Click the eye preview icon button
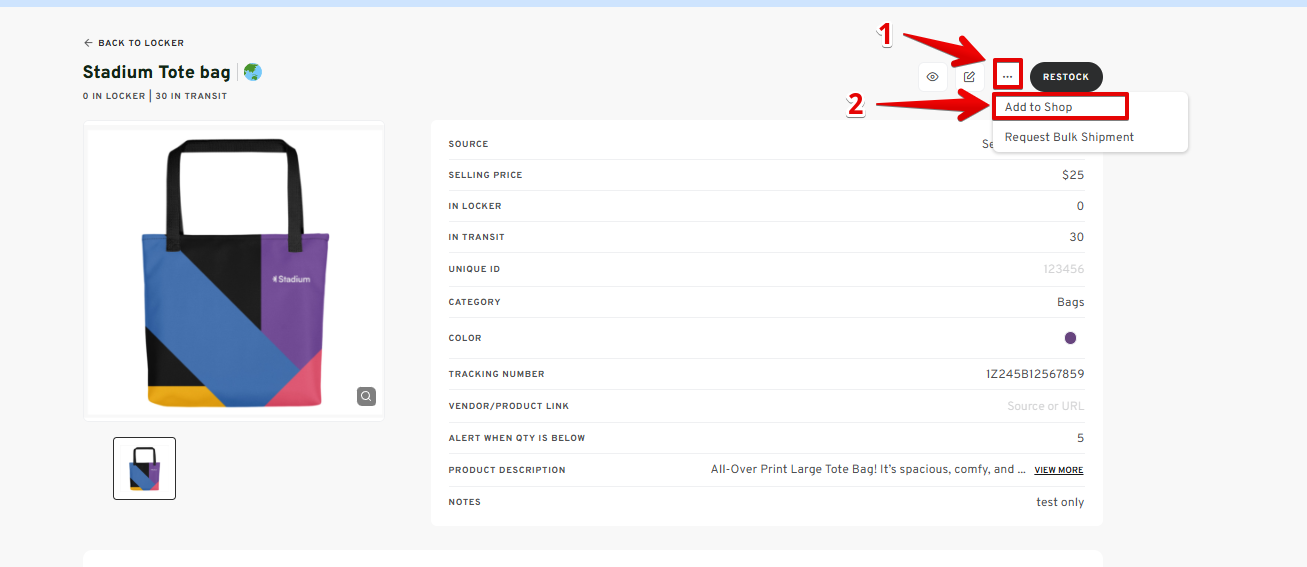Viewport: 1307px width, 567px height. click(x=933, y=77)
